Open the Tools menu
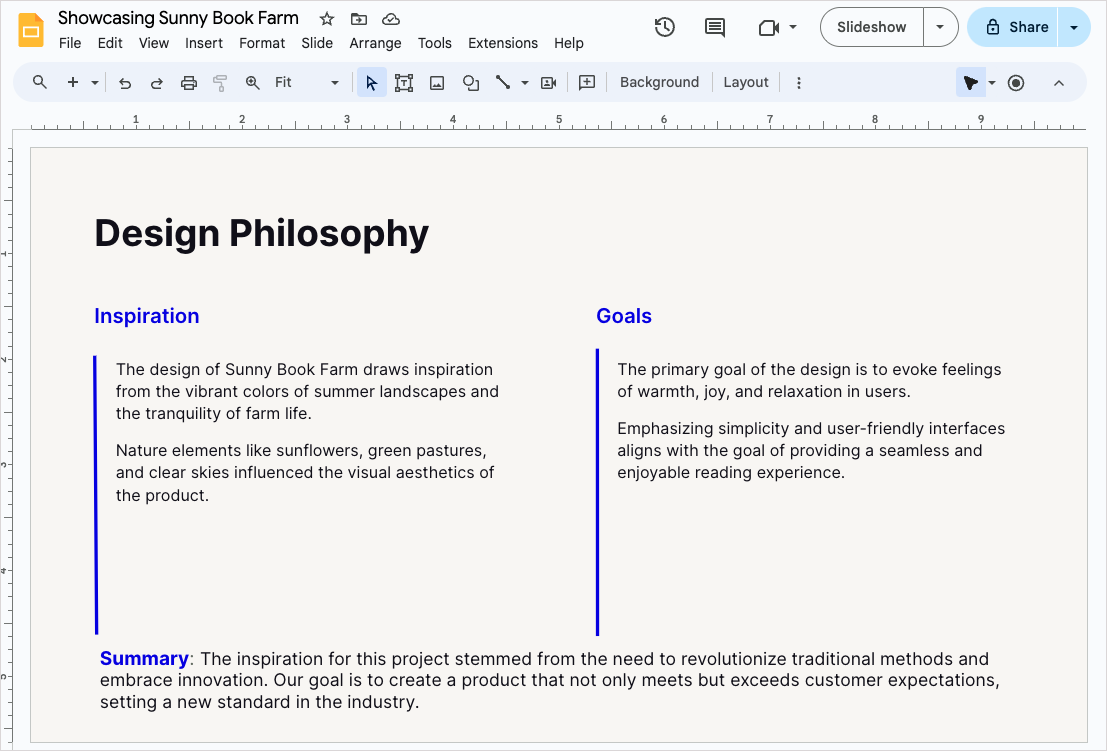The image size is (1107, 751). (435, 43)
